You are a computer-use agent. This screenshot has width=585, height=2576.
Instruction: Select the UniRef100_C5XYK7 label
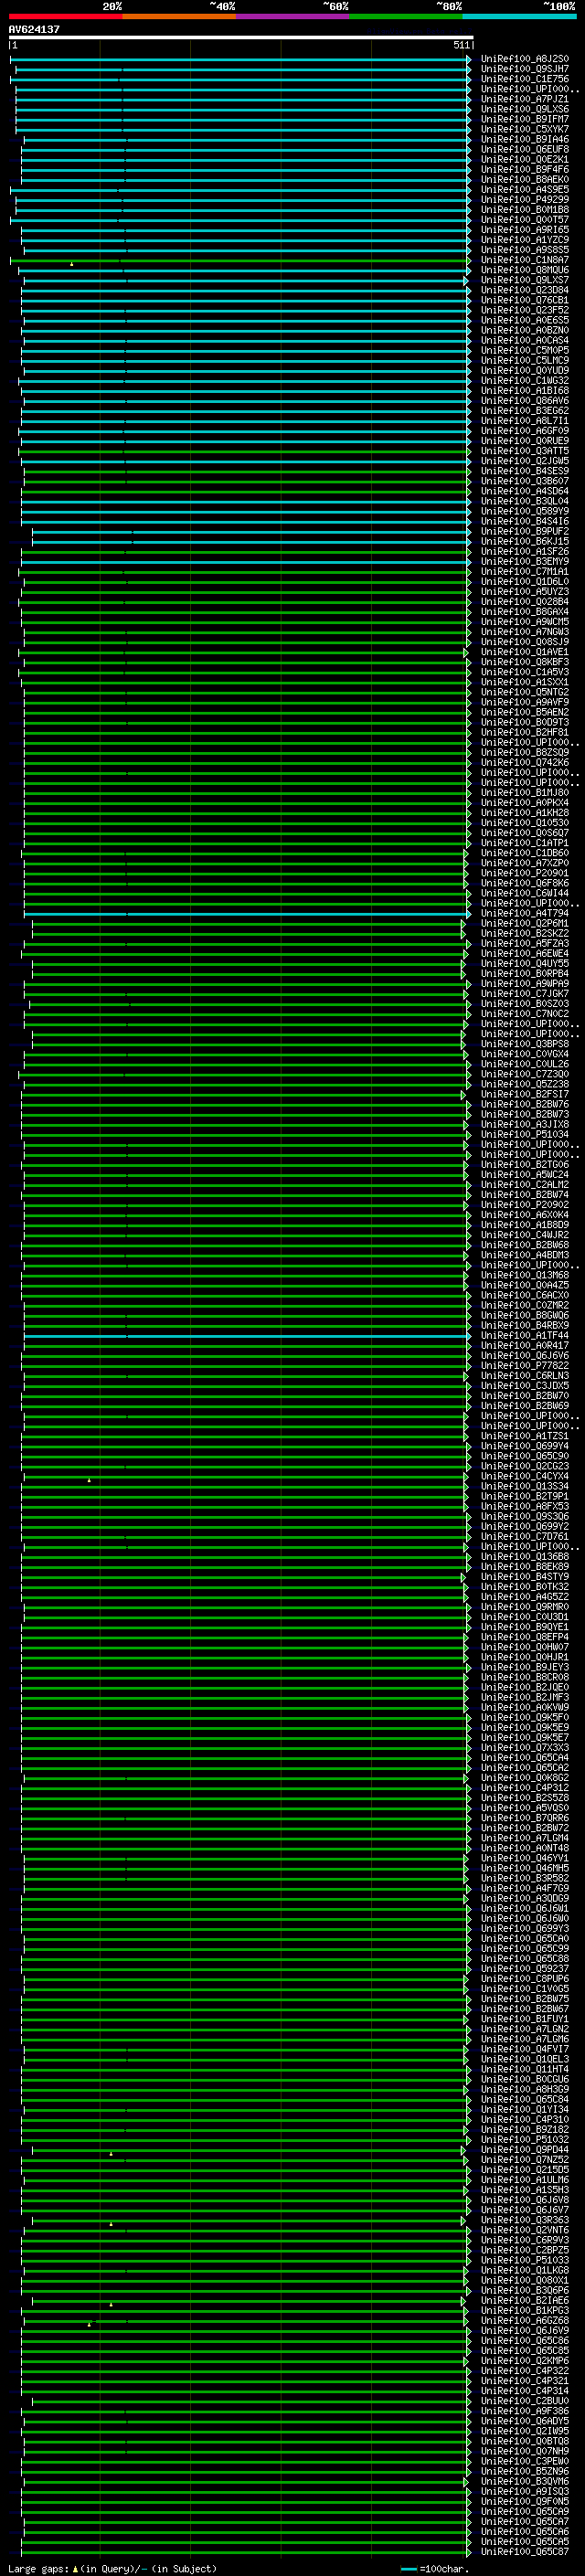click(524, 129)
